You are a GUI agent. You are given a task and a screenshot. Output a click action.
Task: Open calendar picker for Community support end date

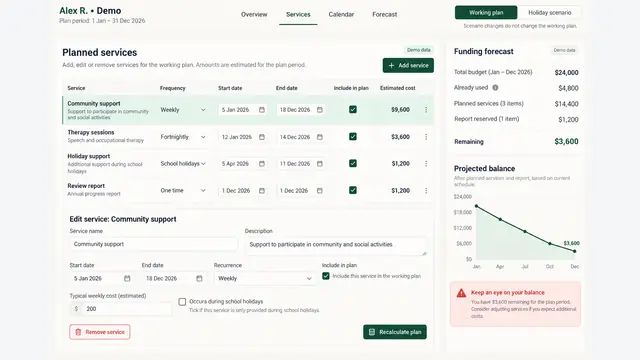coord(320,110)
